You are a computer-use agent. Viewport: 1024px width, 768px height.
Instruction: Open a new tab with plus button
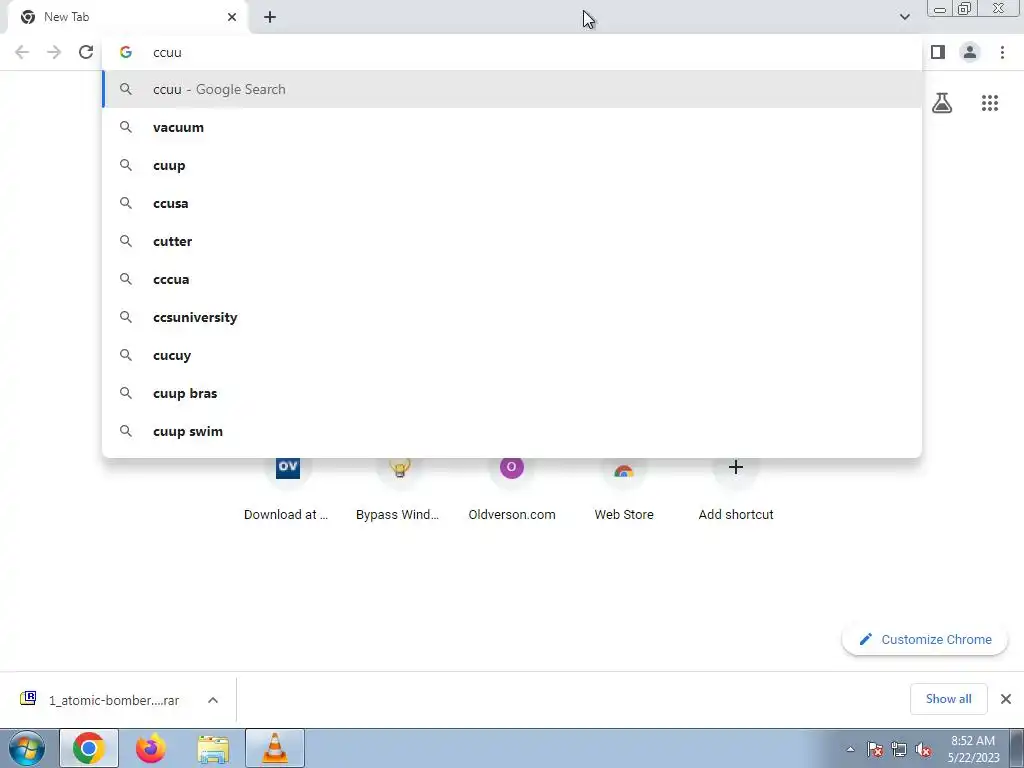pos(270,17)
